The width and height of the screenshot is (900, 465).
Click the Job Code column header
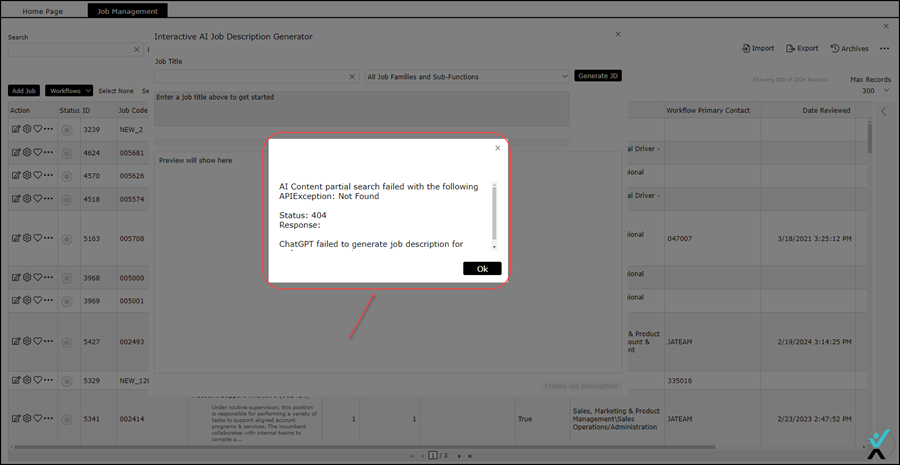(x=133, y=110)
